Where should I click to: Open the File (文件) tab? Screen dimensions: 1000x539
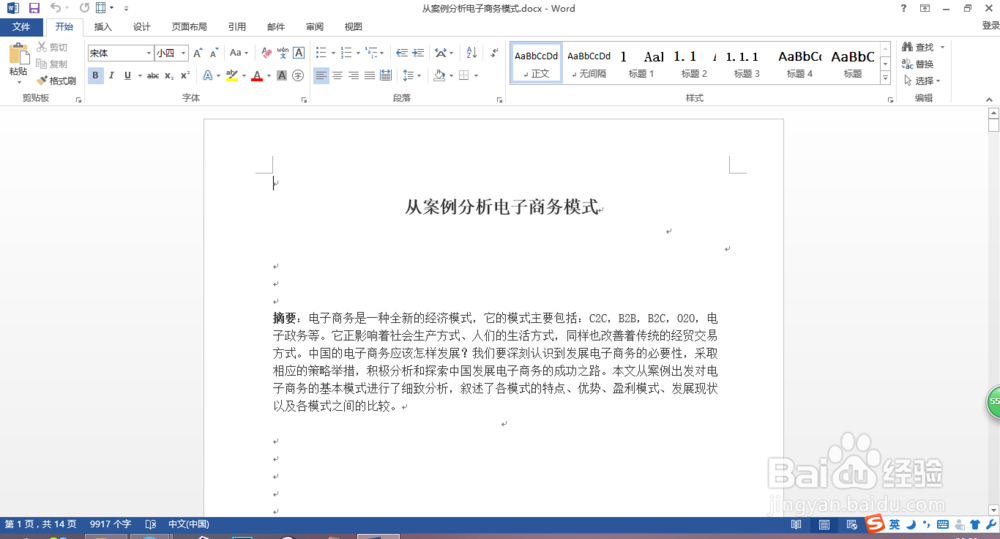click(21, 27)
